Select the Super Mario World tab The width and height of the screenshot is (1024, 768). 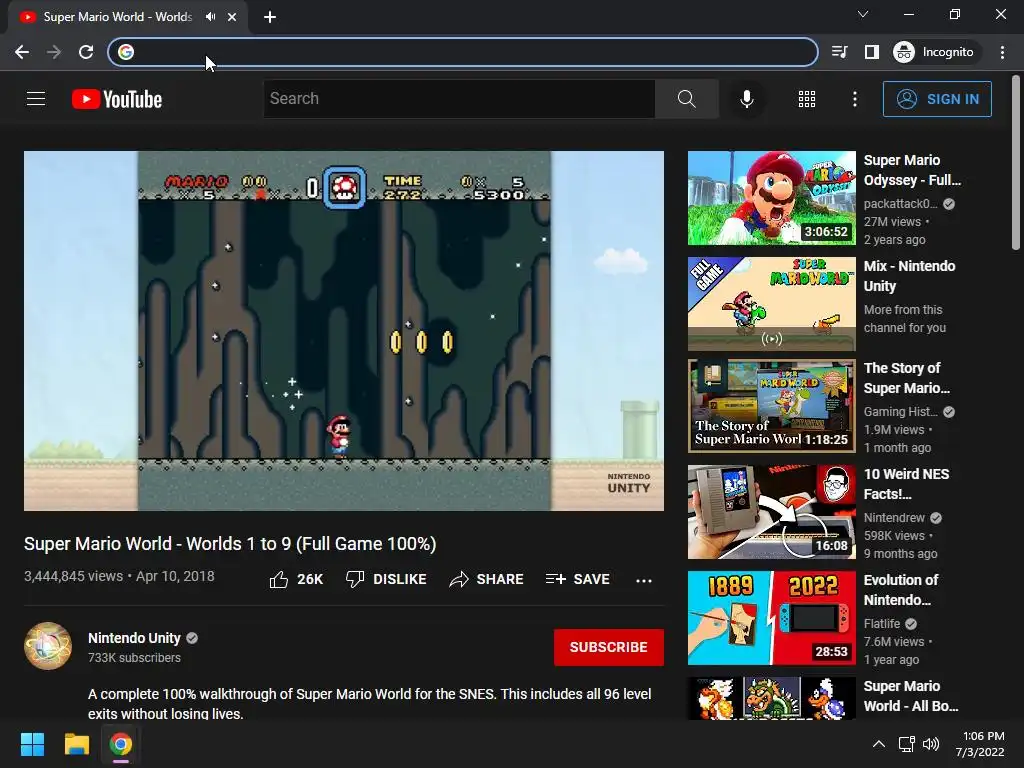click(127, 17)
